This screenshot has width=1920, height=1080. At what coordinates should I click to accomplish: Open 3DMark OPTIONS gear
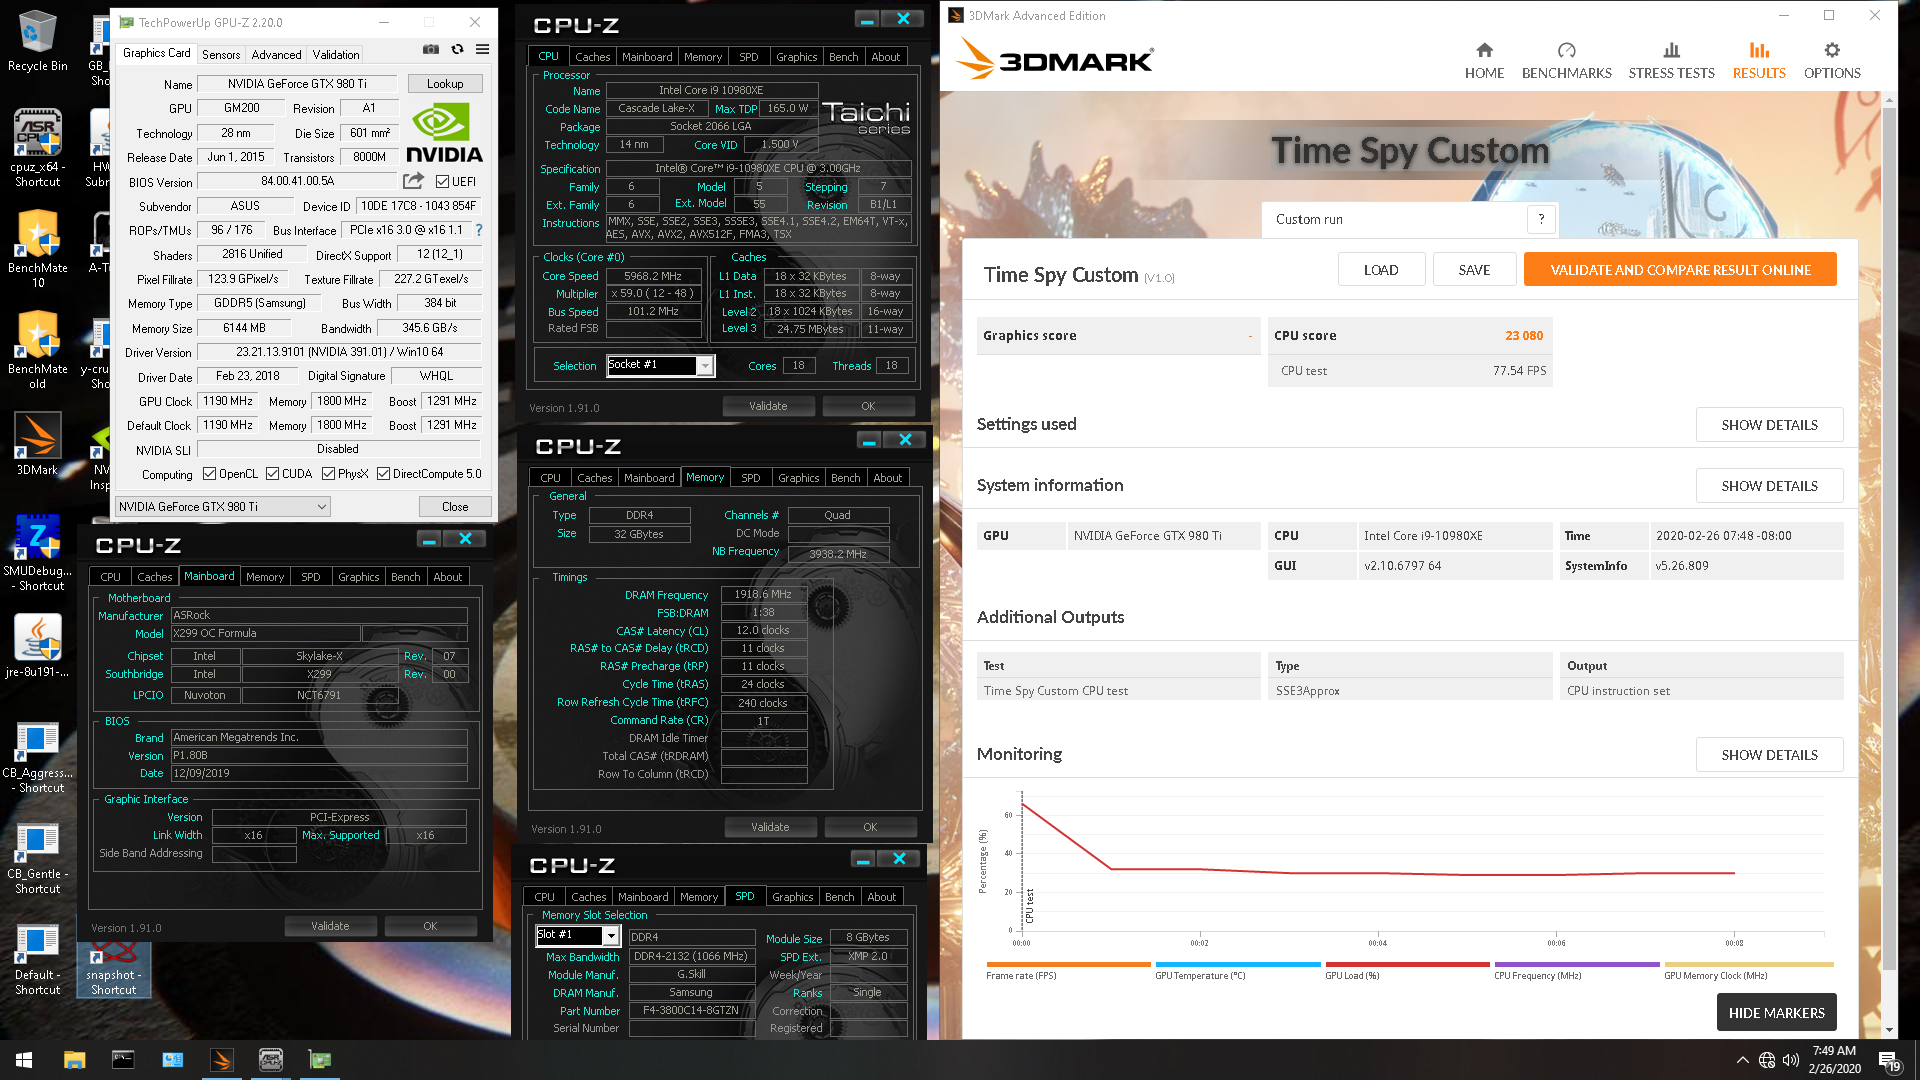tap(1832, 61)
